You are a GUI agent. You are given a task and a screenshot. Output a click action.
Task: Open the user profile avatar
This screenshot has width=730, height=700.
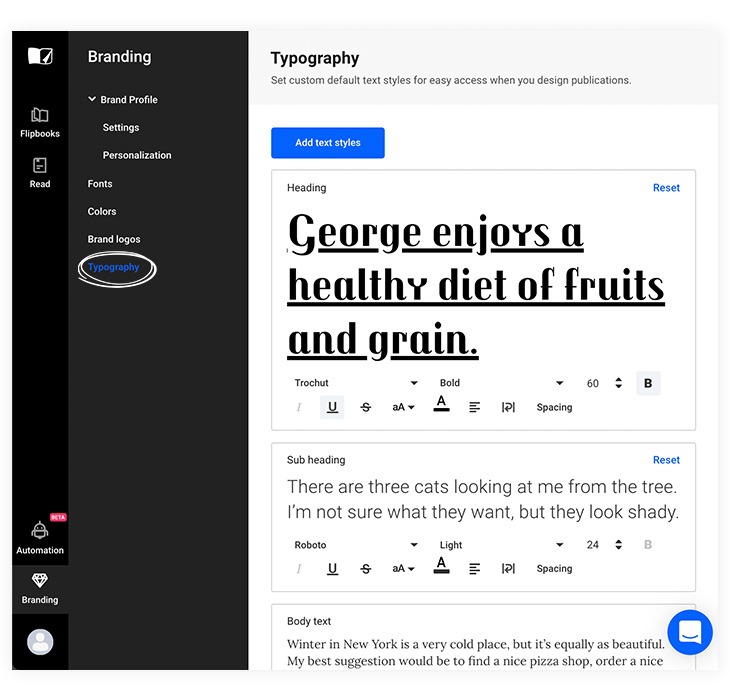point(40,642)
